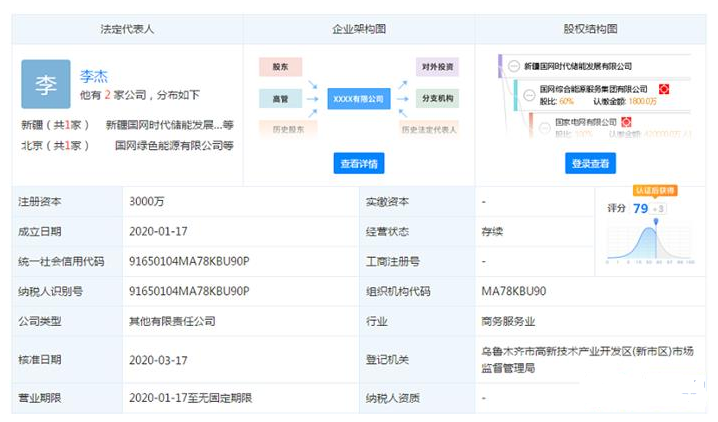Viewport: 718px width, 422px height.
Task: Click subscribed amount 1800.0万
Action: tap(642, 101)
